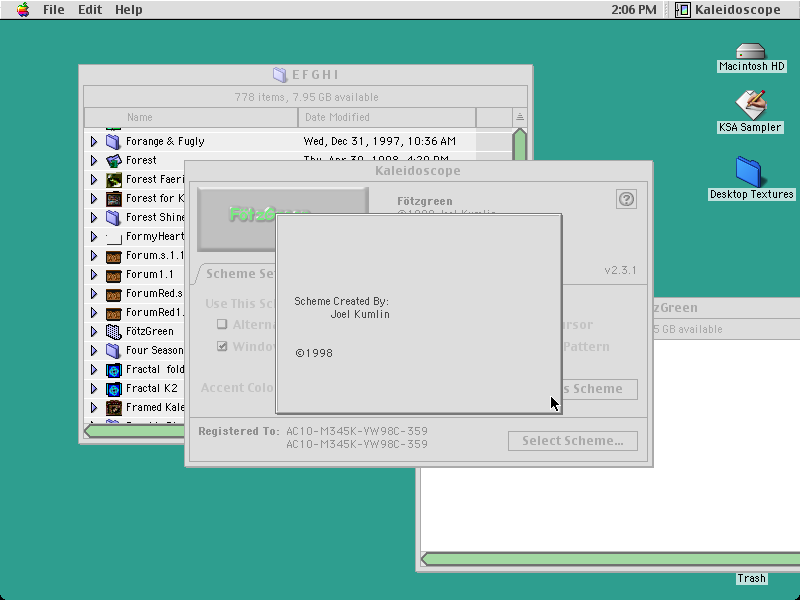This screenshot has height=600, width=800.
Task: Expand the Four Season folder triangle
Action: point(94,351)
